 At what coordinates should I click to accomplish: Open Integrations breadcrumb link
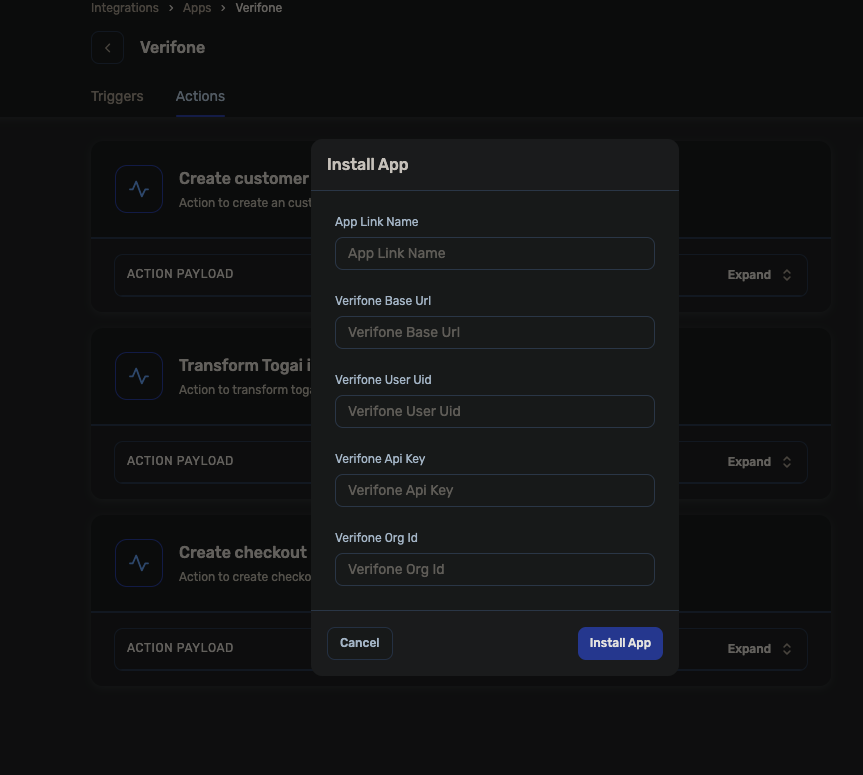coord(124,8)
